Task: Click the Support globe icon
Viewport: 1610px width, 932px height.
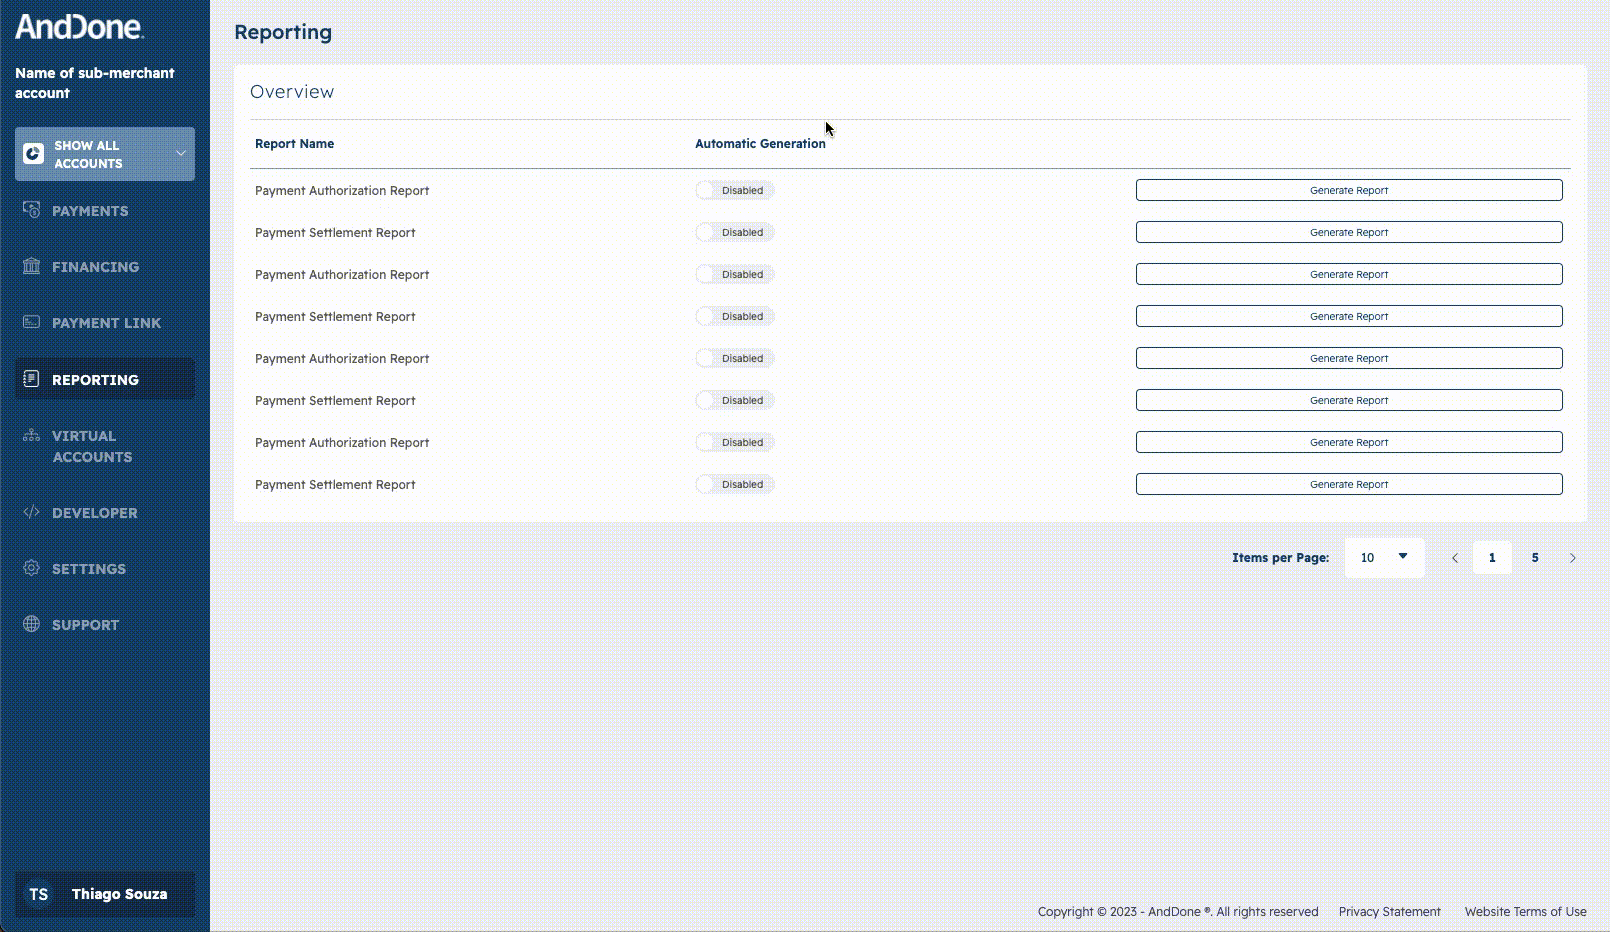Action: tap(32, 624)
